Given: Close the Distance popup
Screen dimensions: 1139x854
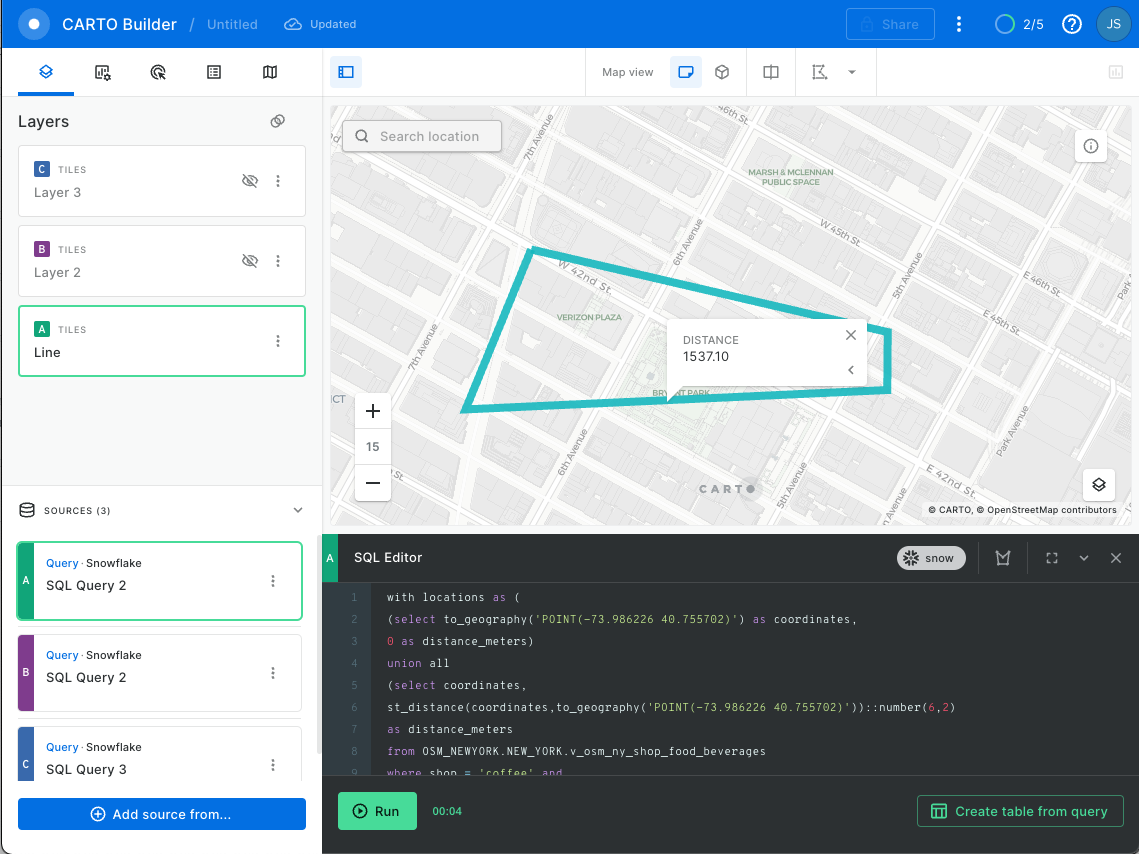Looking at the screenshot, I should click(850, 336).
